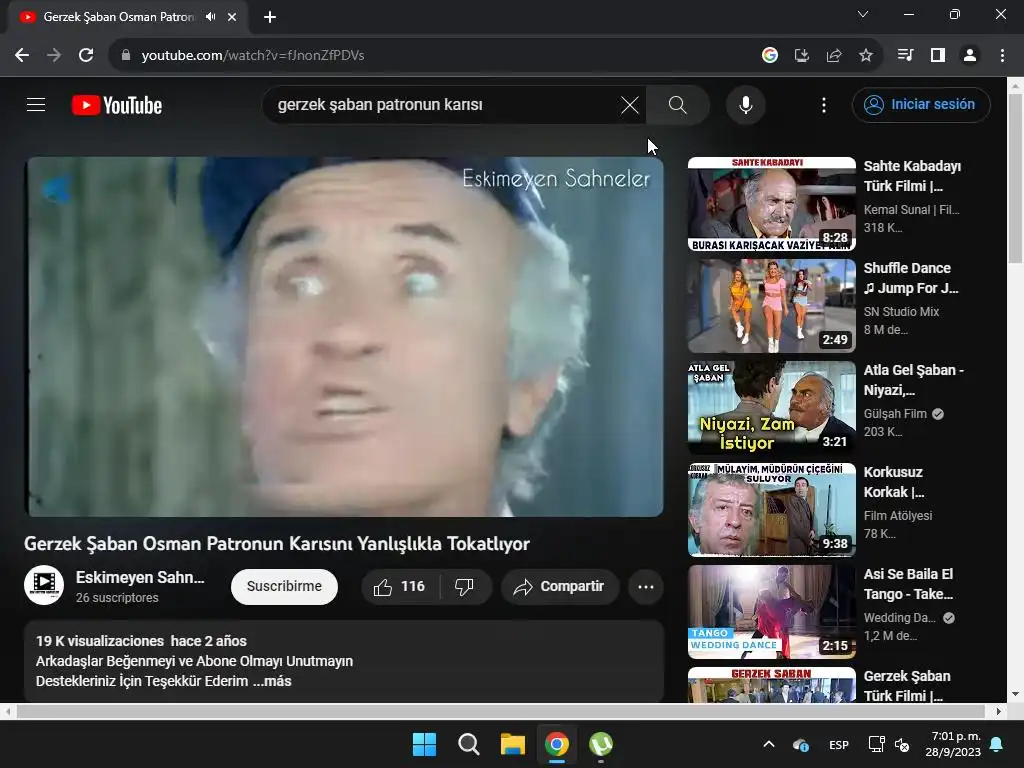This screenshot has width=1024, height=768.
Task: Go back with browser back arrow
Action: [22, 56]
